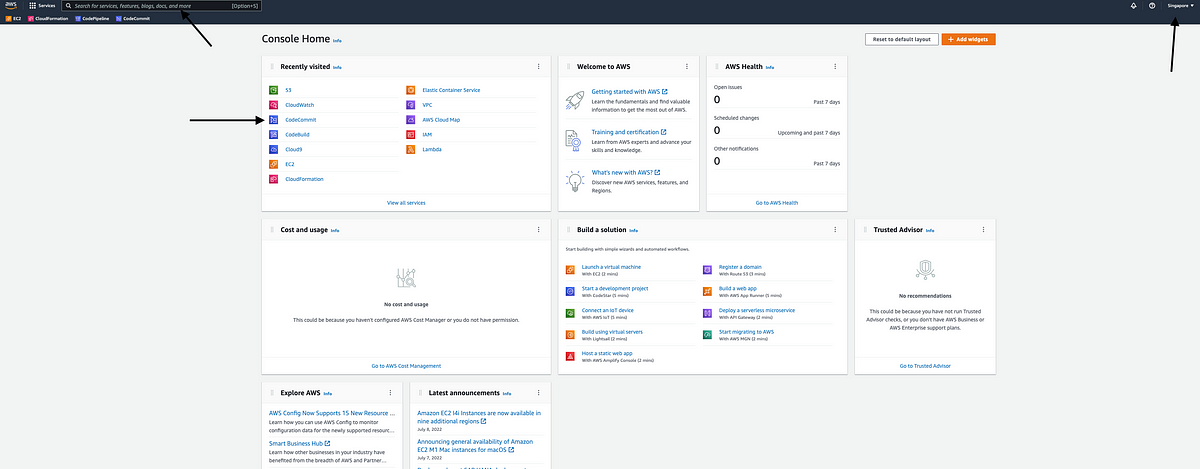The width and height of the screenshot is (1200, 469).
Task: Open the IAM link
Action: click(x=427, y=134)
